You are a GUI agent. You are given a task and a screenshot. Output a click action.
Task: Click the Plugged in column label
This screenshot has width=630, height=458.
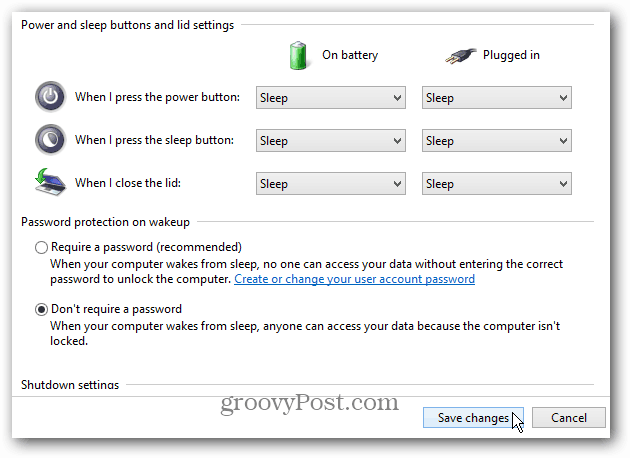511,55
